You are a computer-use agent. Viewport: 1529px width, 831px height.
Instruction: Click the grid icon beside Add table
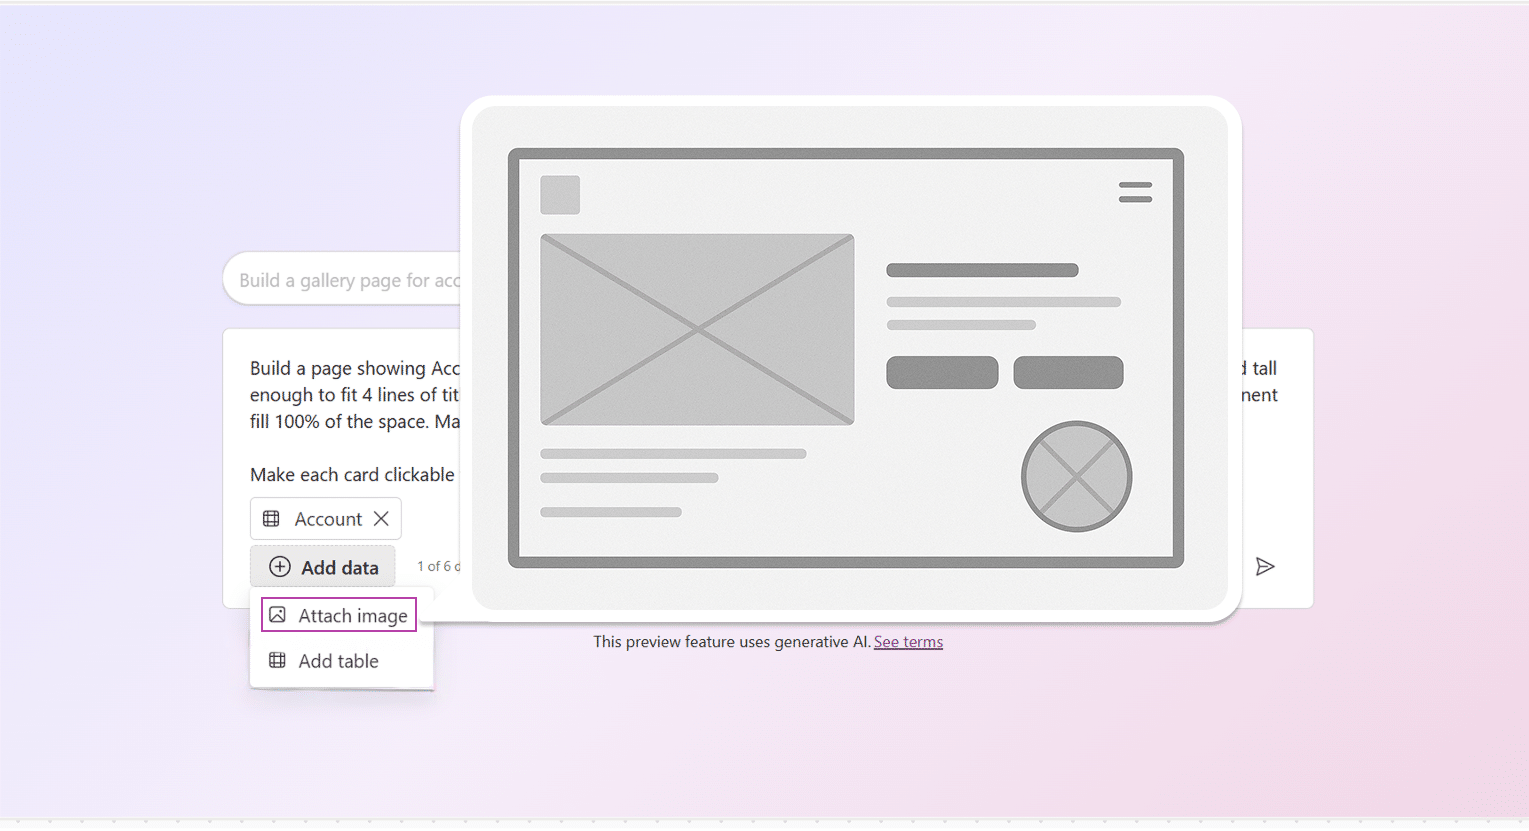[278, 661]
